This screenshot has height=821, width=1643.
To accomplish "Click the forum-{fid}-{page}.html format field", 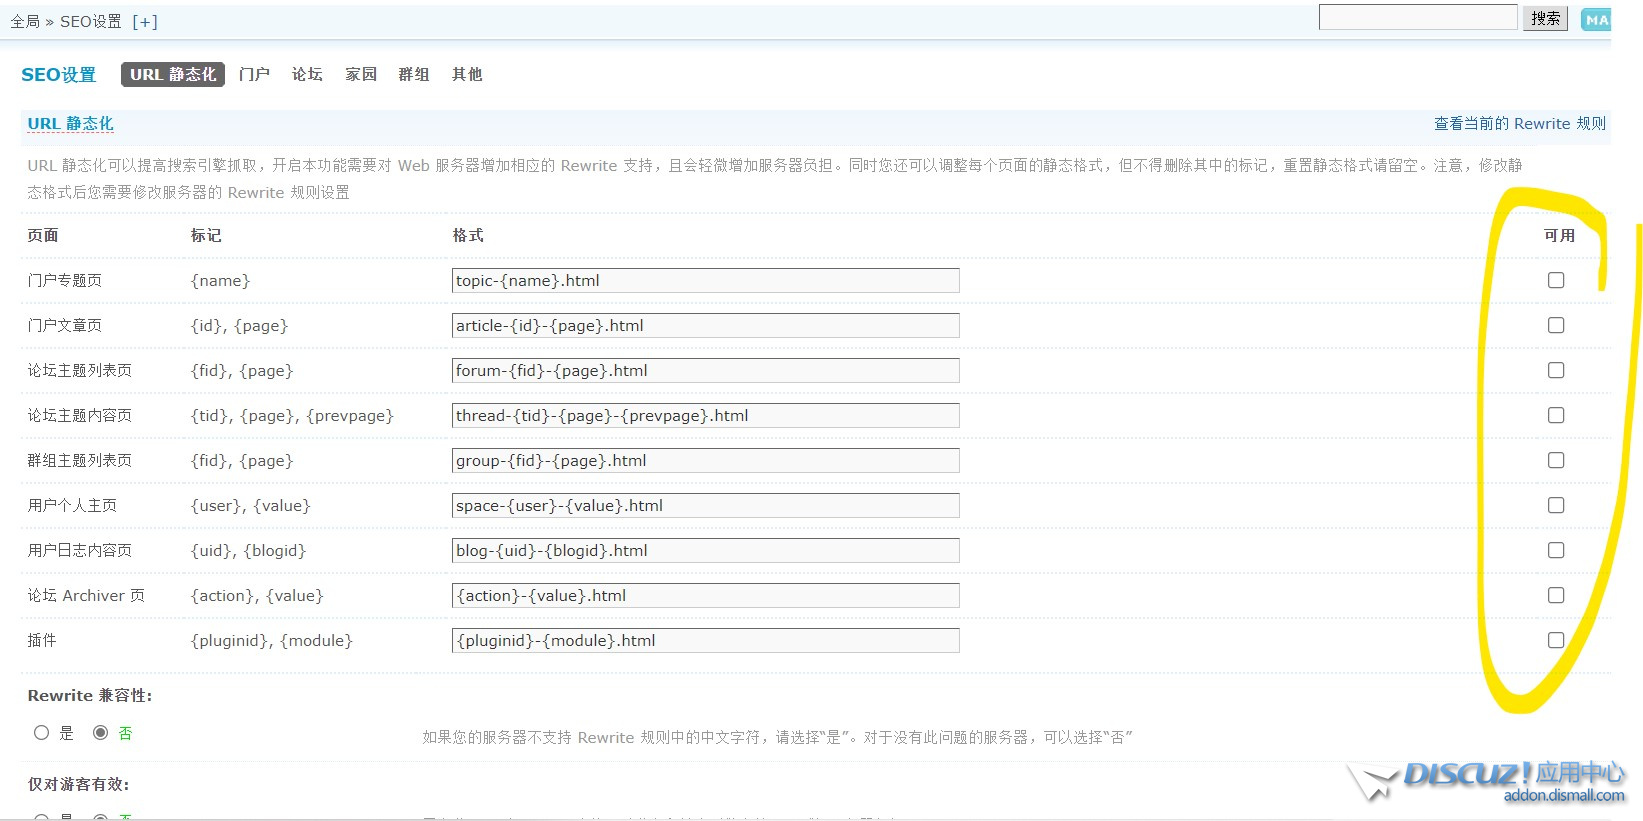I will pos(705,371).
